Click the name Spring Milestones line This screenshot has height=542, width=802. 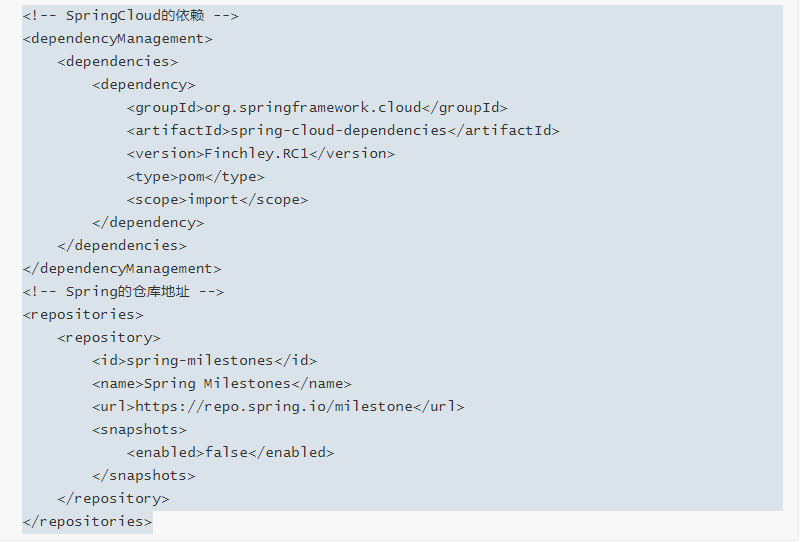(x=222, y=384)
